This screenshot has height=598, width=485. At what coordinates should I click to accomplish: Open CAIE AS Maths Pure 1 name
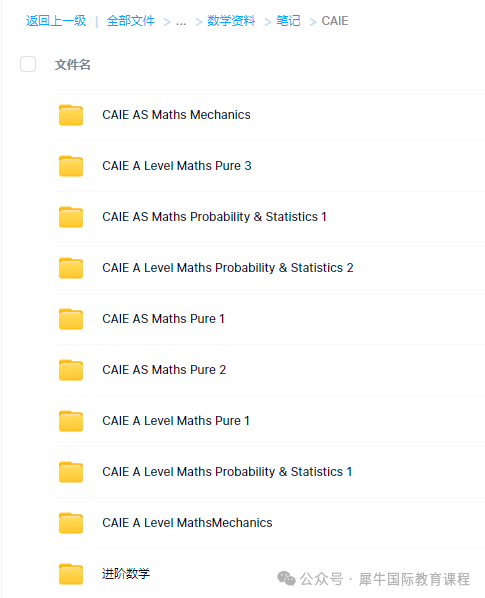(x=163, y=319)
